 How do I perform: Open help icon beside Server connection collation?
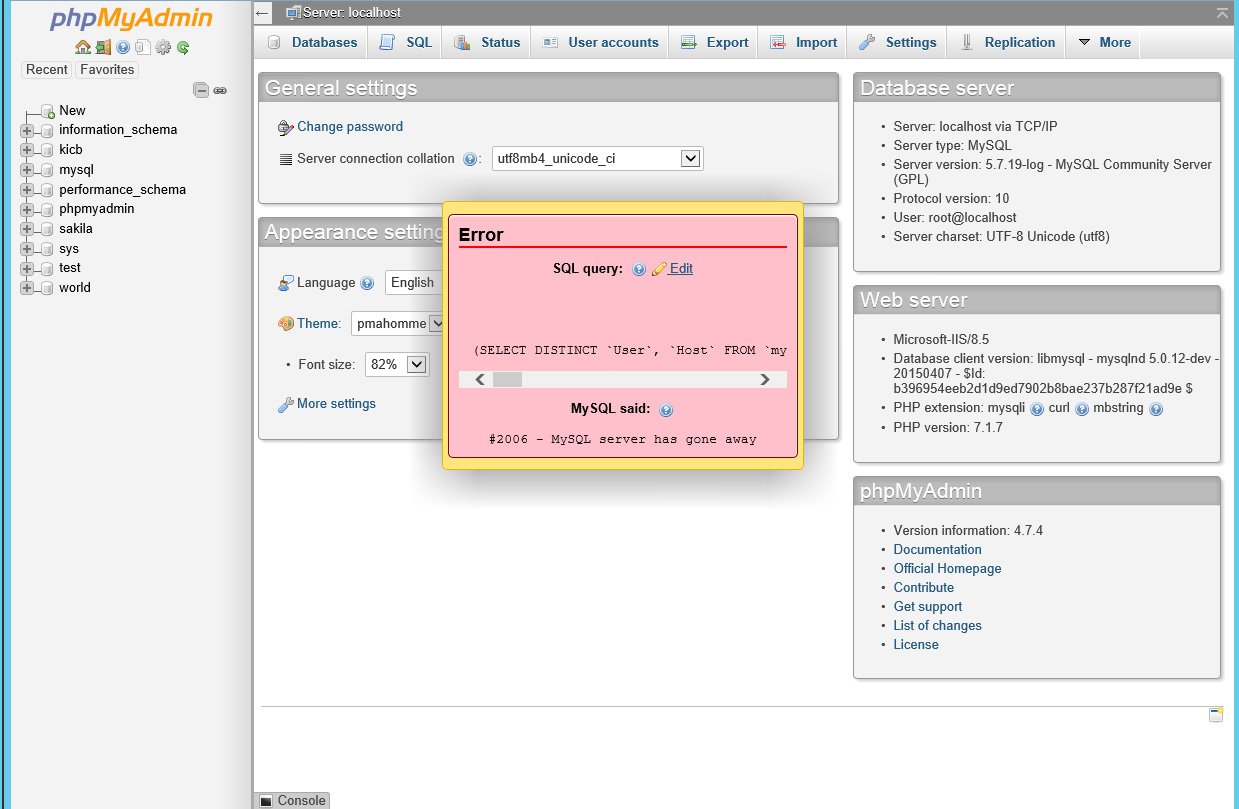[x=470, y=158]
